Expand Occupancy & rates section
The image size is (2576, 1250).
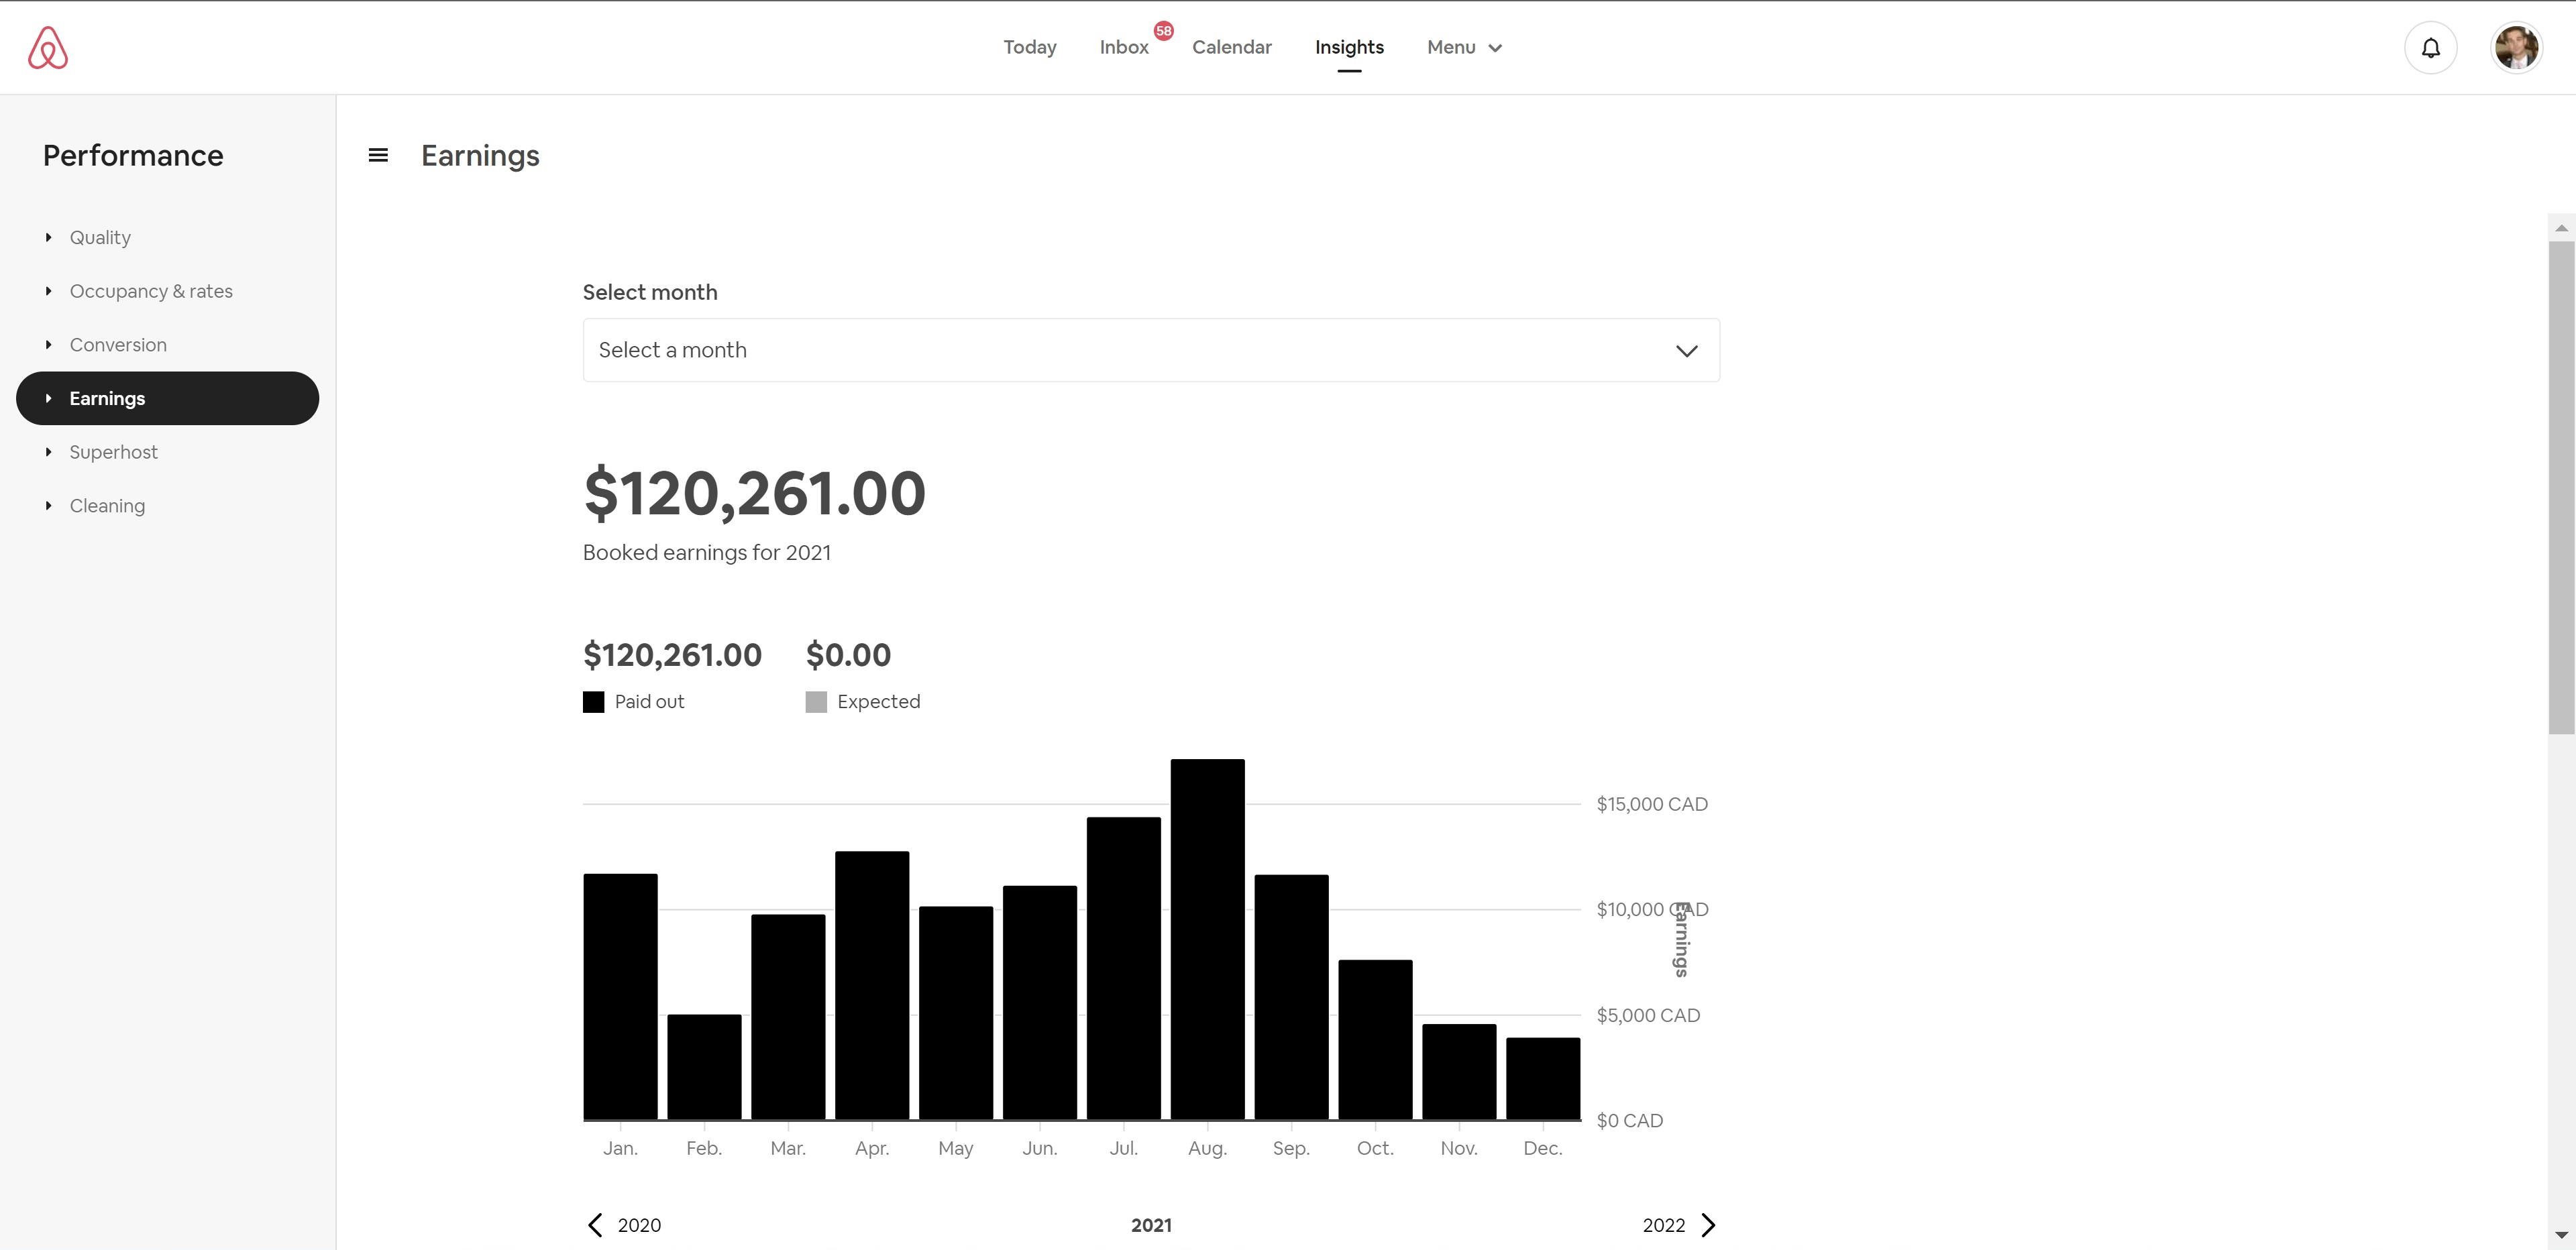point(151,291)
